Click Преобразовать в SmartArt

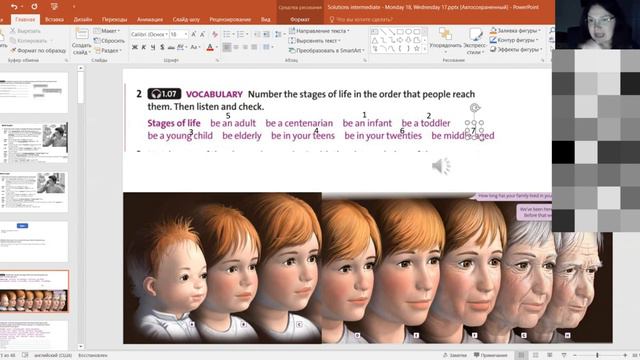(326, 50)
